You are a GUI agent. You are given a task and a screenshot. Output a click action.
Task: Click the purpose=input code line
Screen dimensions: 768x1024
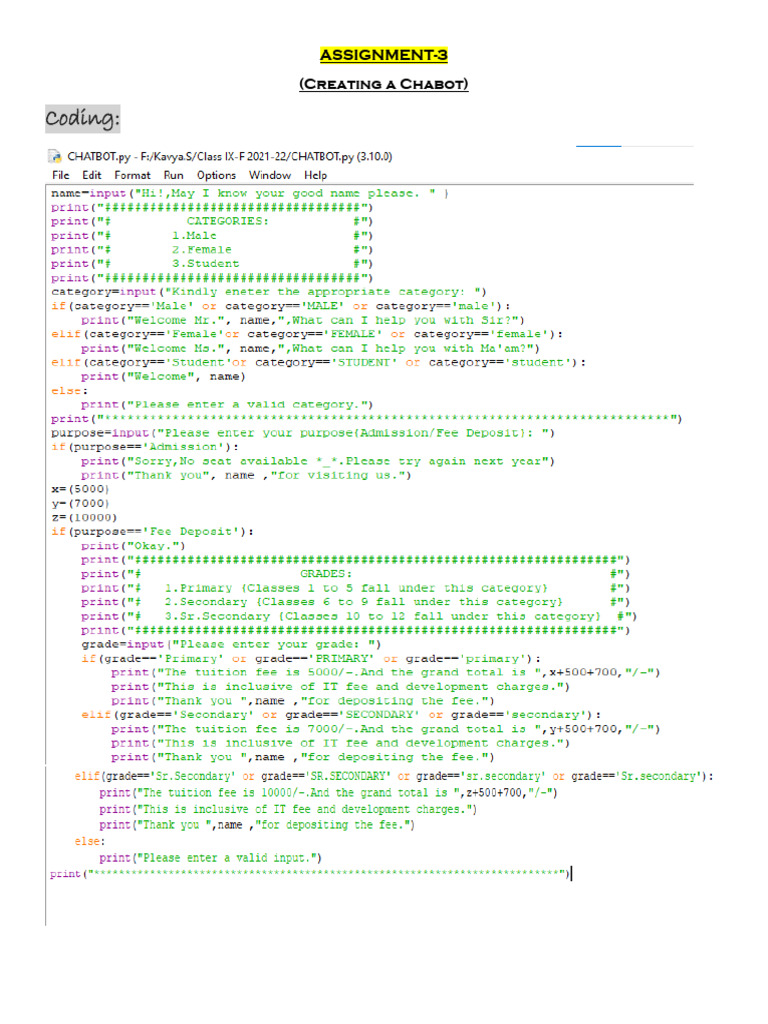point(303,433)
